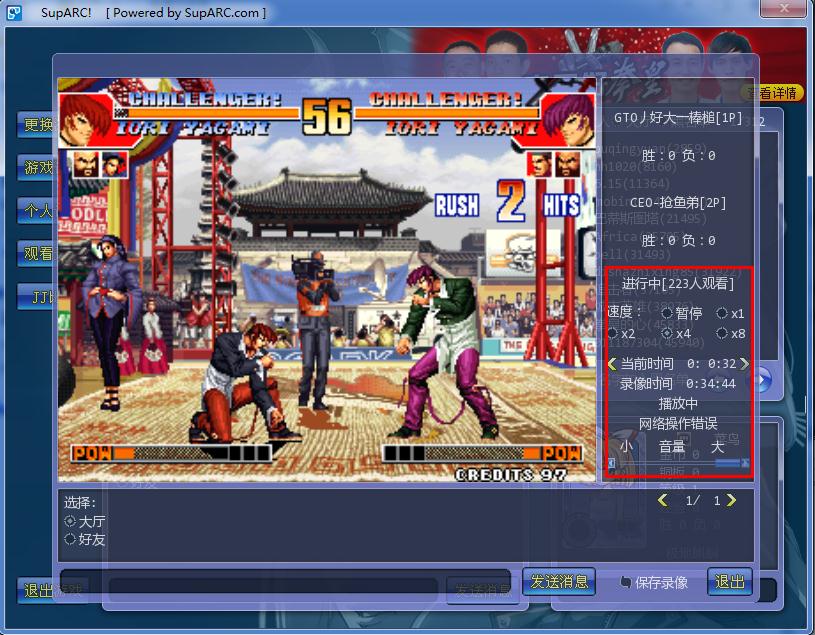Click player name GTO丿好大一棒槌[1P]

[x=678, y=118]
